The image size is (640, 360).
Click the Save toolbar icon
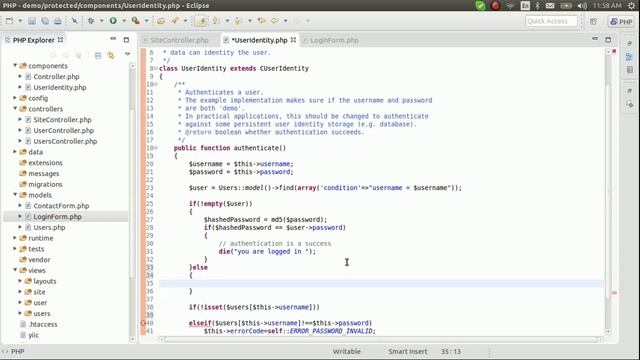click(32, 21)
